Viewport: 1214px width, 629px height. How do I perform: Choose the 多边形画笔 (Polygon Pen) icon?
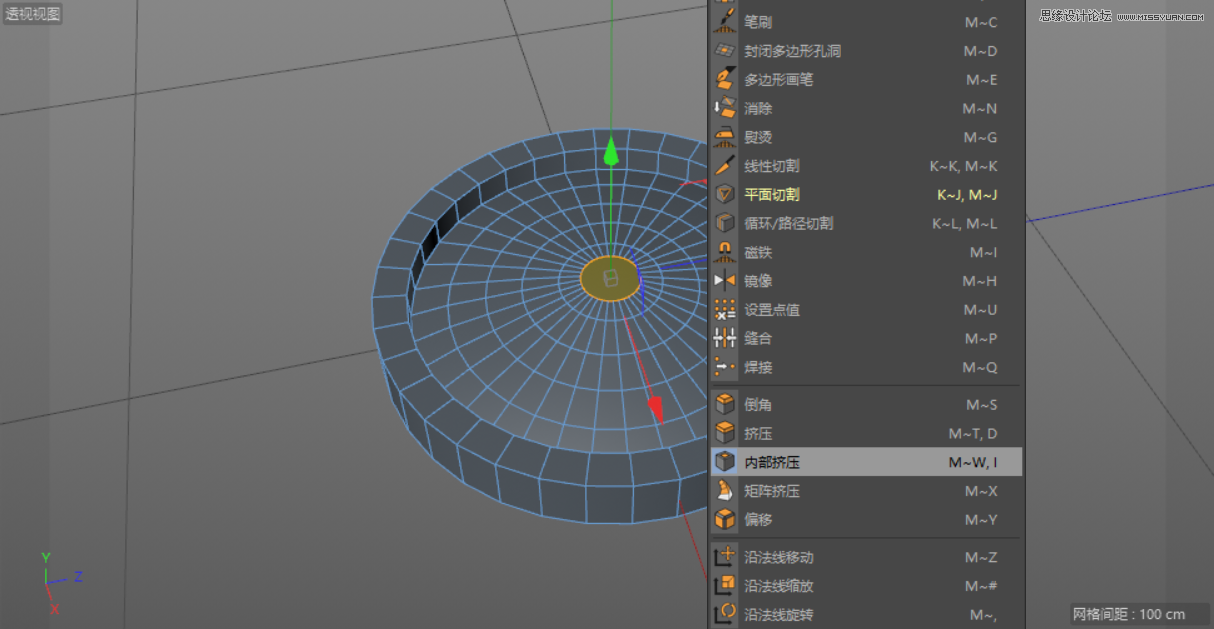click(724, 80)
